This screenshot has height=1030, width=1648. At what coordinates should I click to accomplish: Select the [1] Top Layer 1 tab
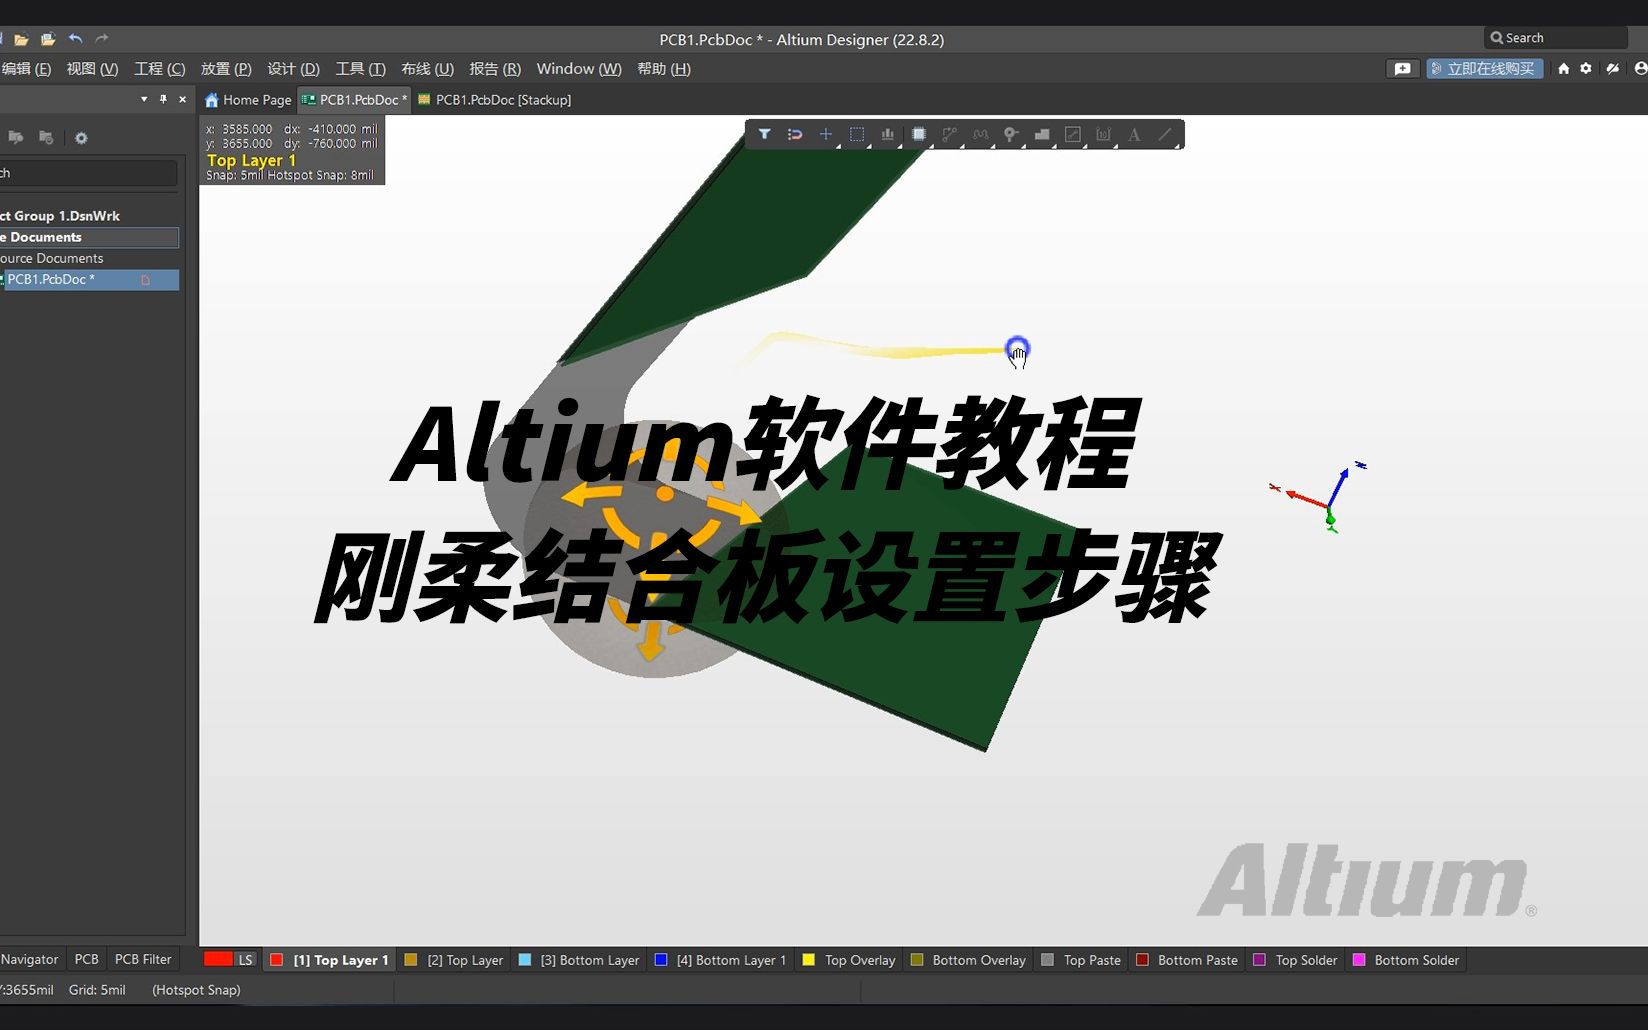coord(330,960)
